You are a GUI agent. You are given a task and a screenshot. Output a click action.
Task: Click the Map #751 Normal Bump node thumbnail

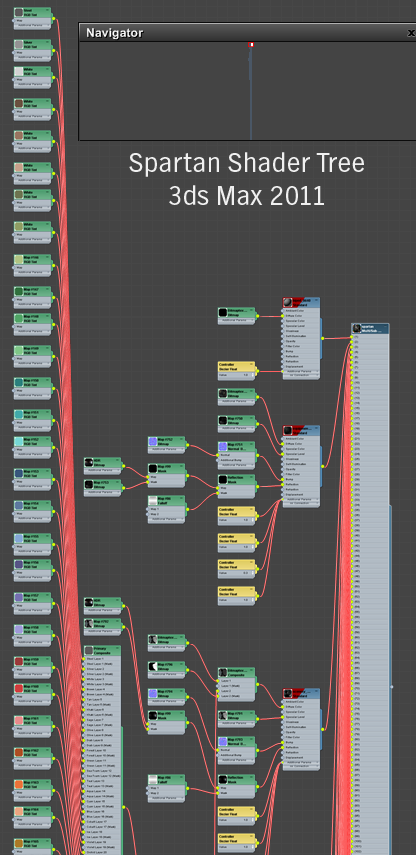coord(222,447)
